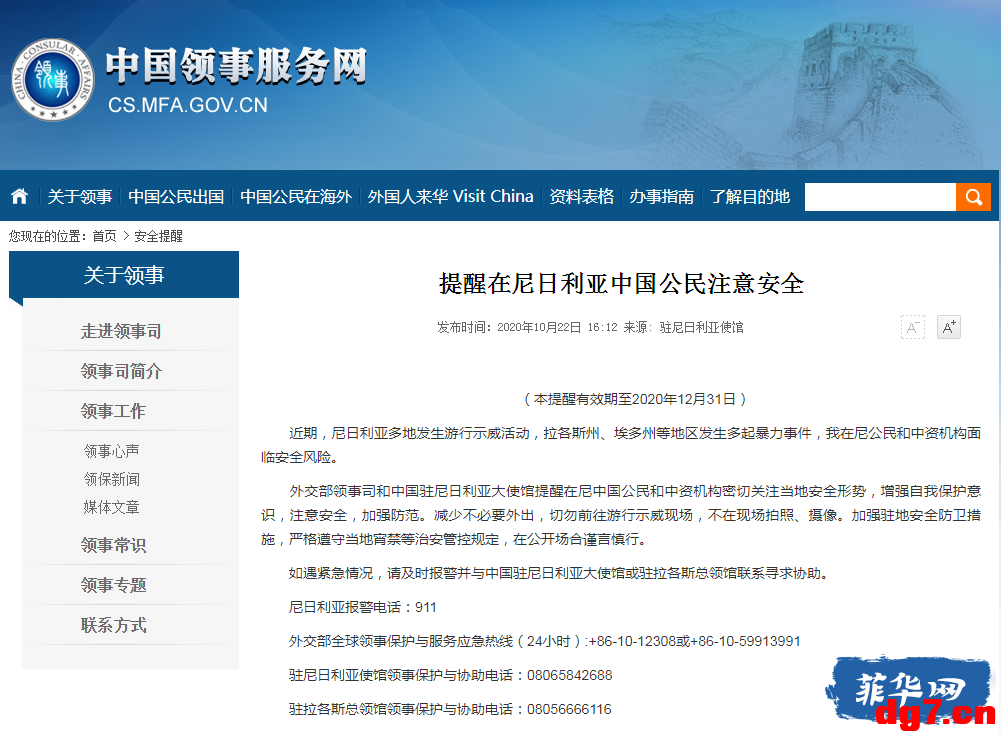
Task: Open 领事专题 in the sidebar
Action: pos(113,585)
